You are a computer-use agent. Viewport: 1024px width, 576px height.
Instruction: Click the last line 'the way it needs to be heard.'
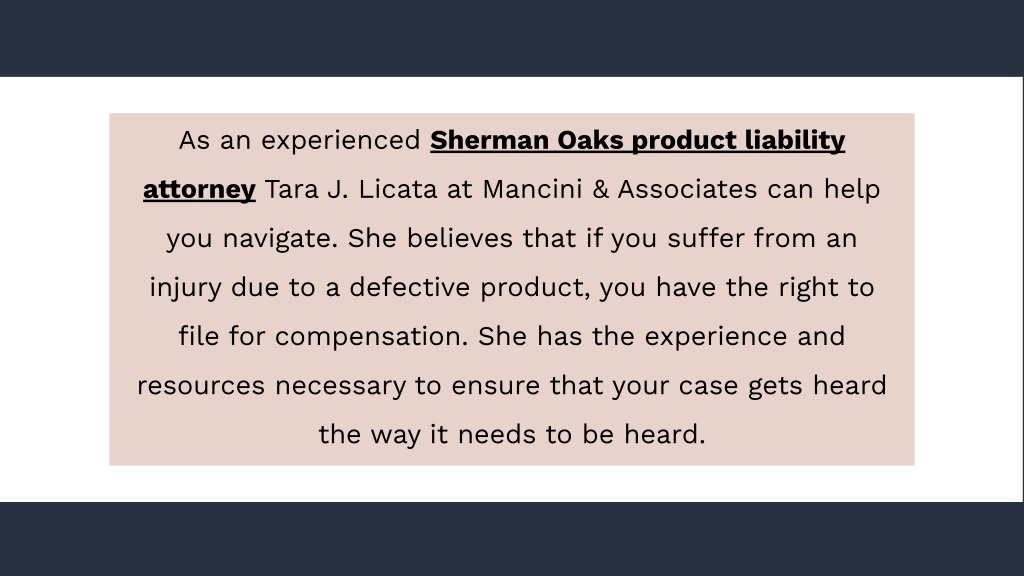512,435
